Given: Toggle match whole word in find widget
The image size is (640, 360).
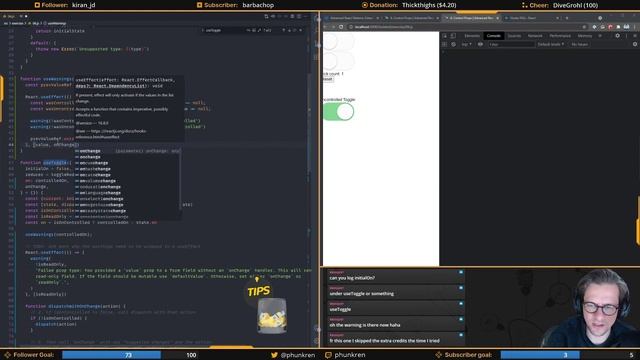Looking at the screenshot, I should 253,30.
